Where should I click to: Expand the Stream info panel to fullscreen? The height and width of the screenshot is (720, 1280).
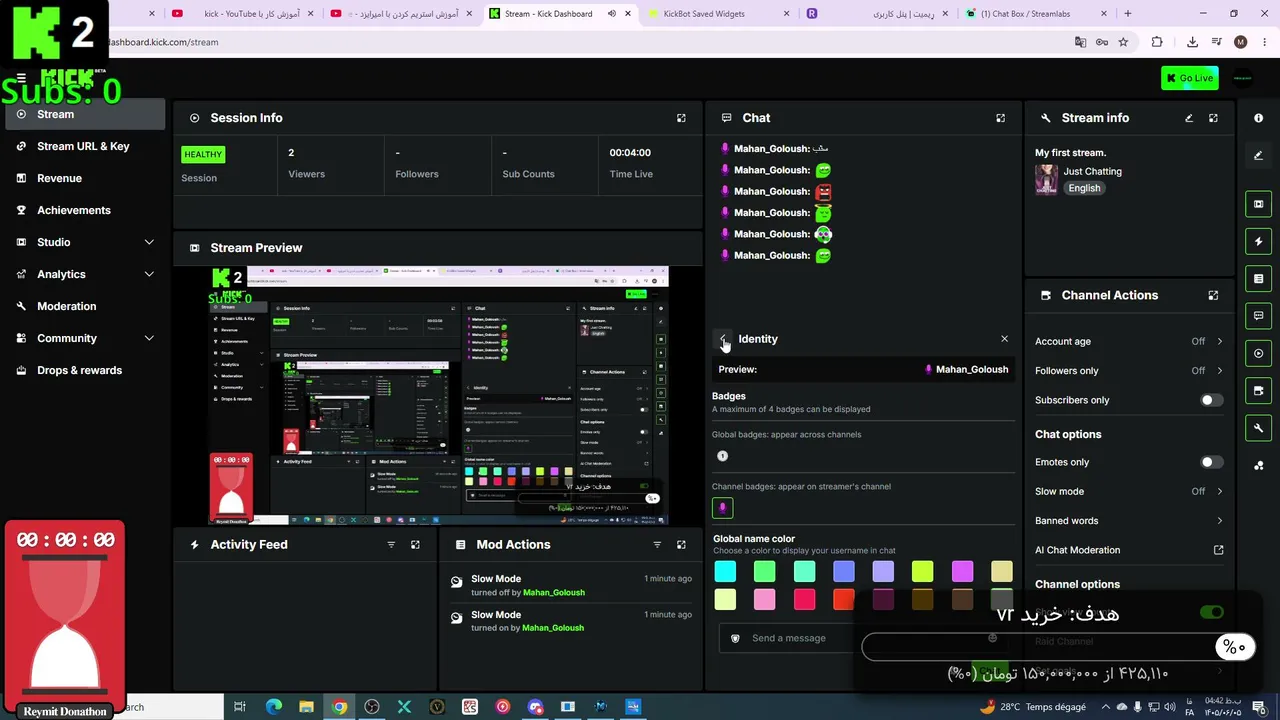tap(1213, 118)
